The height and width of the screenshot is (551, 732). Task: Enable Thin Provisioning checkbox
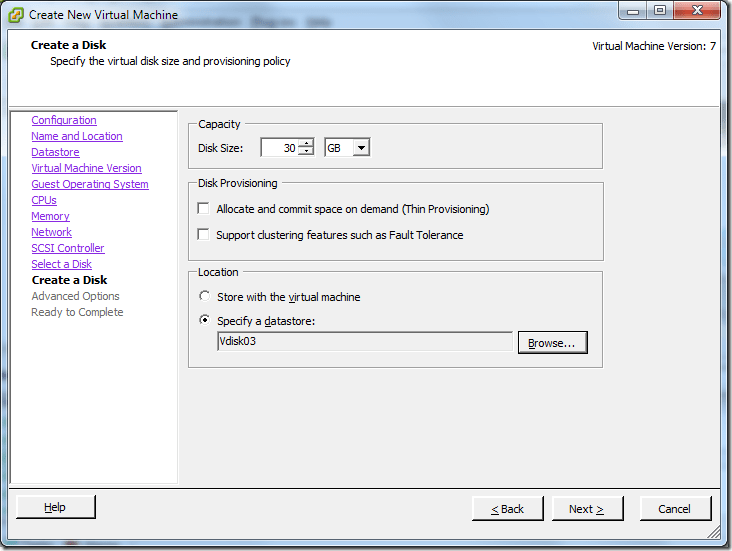204,208
